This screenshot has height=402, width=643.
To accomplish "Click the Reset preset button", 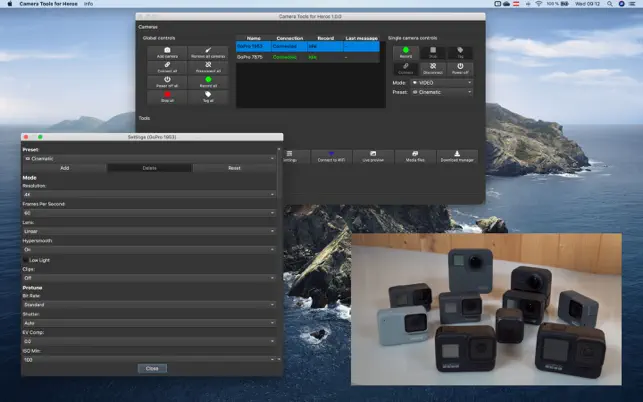I will (234, 168).
